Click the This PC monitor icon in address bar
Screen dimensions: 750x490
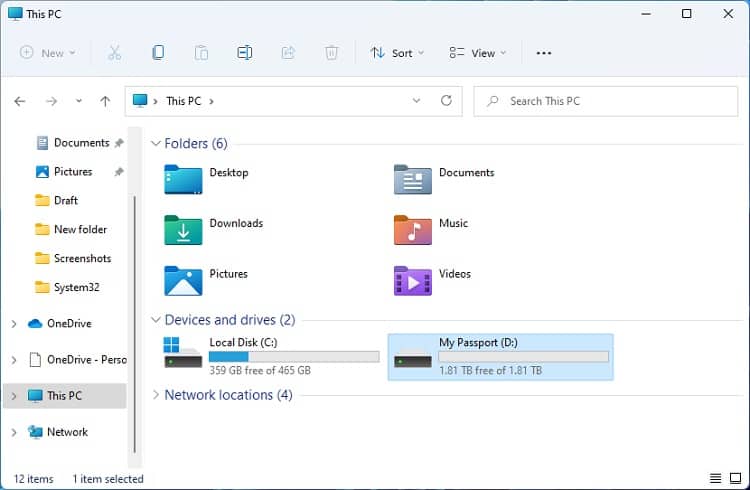click(x=140, y=100)
